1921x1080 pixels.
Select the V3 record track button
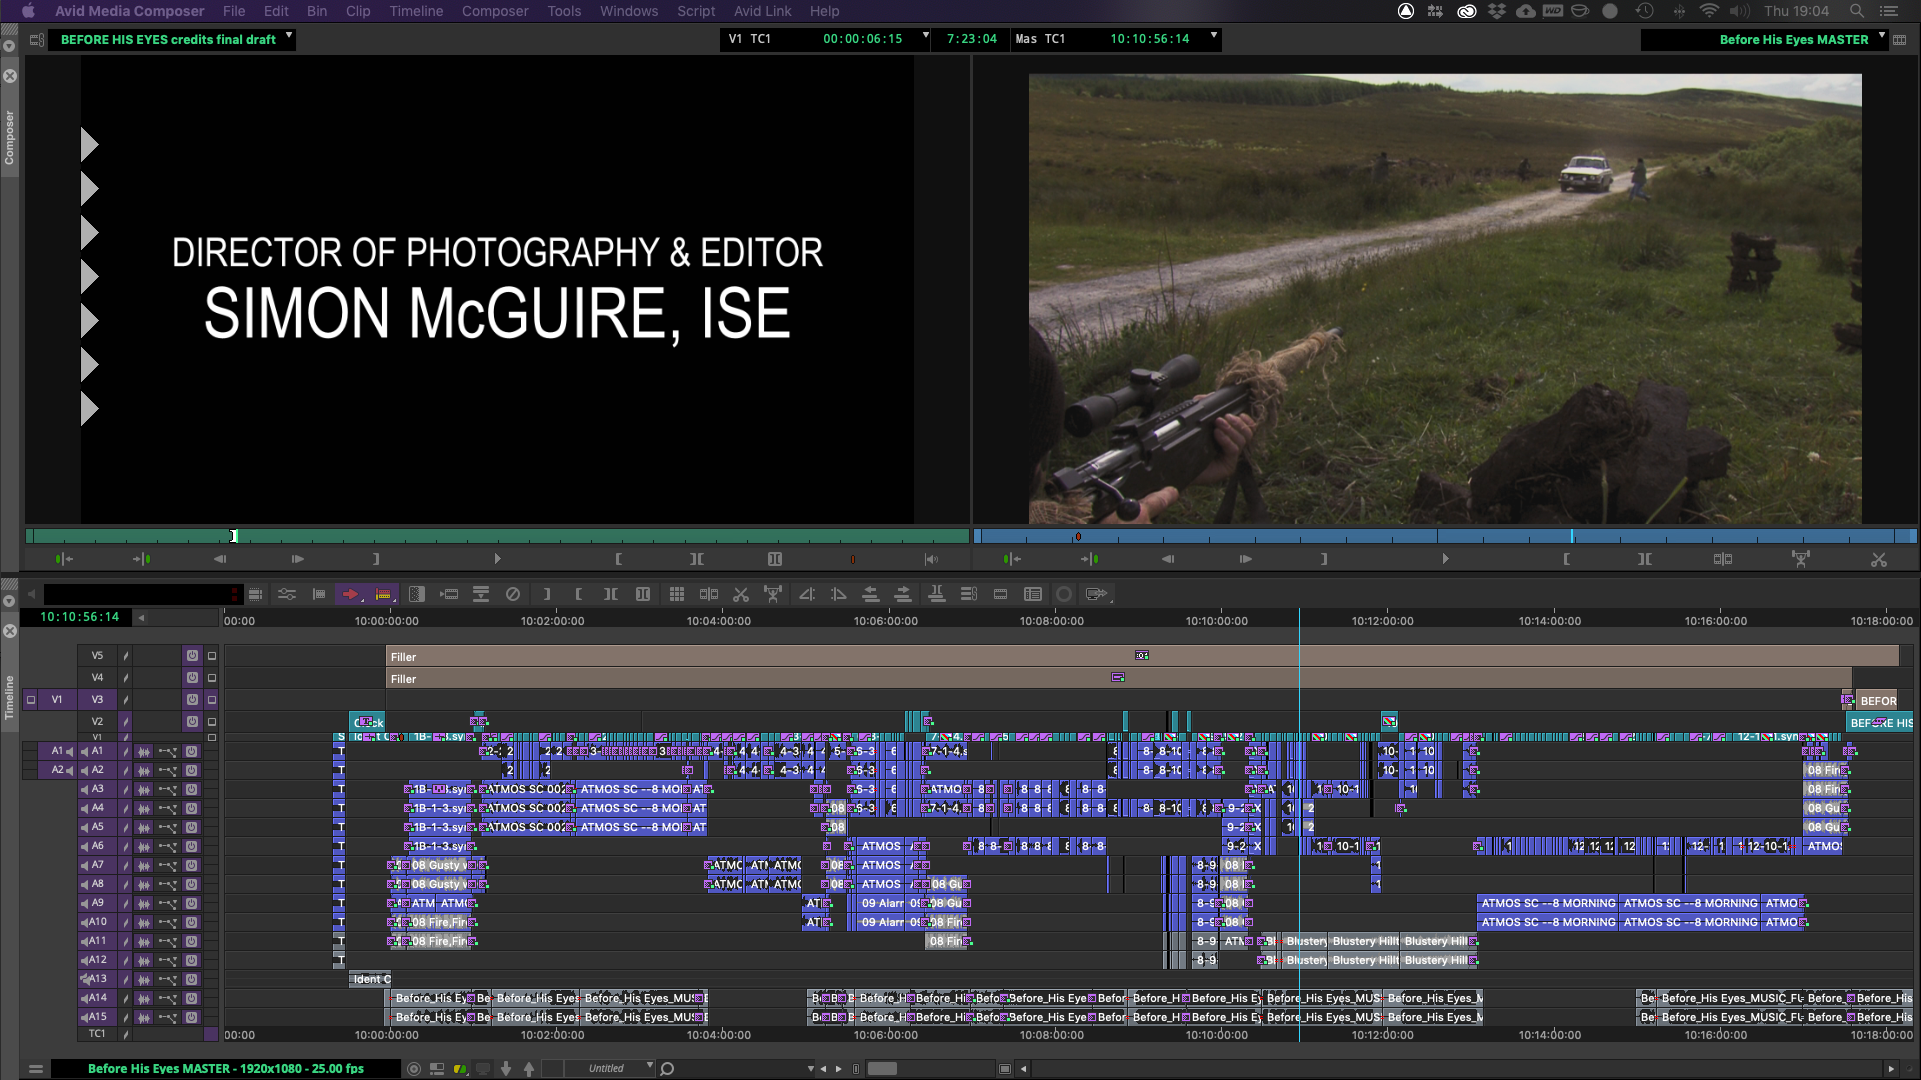pos(97,700)
